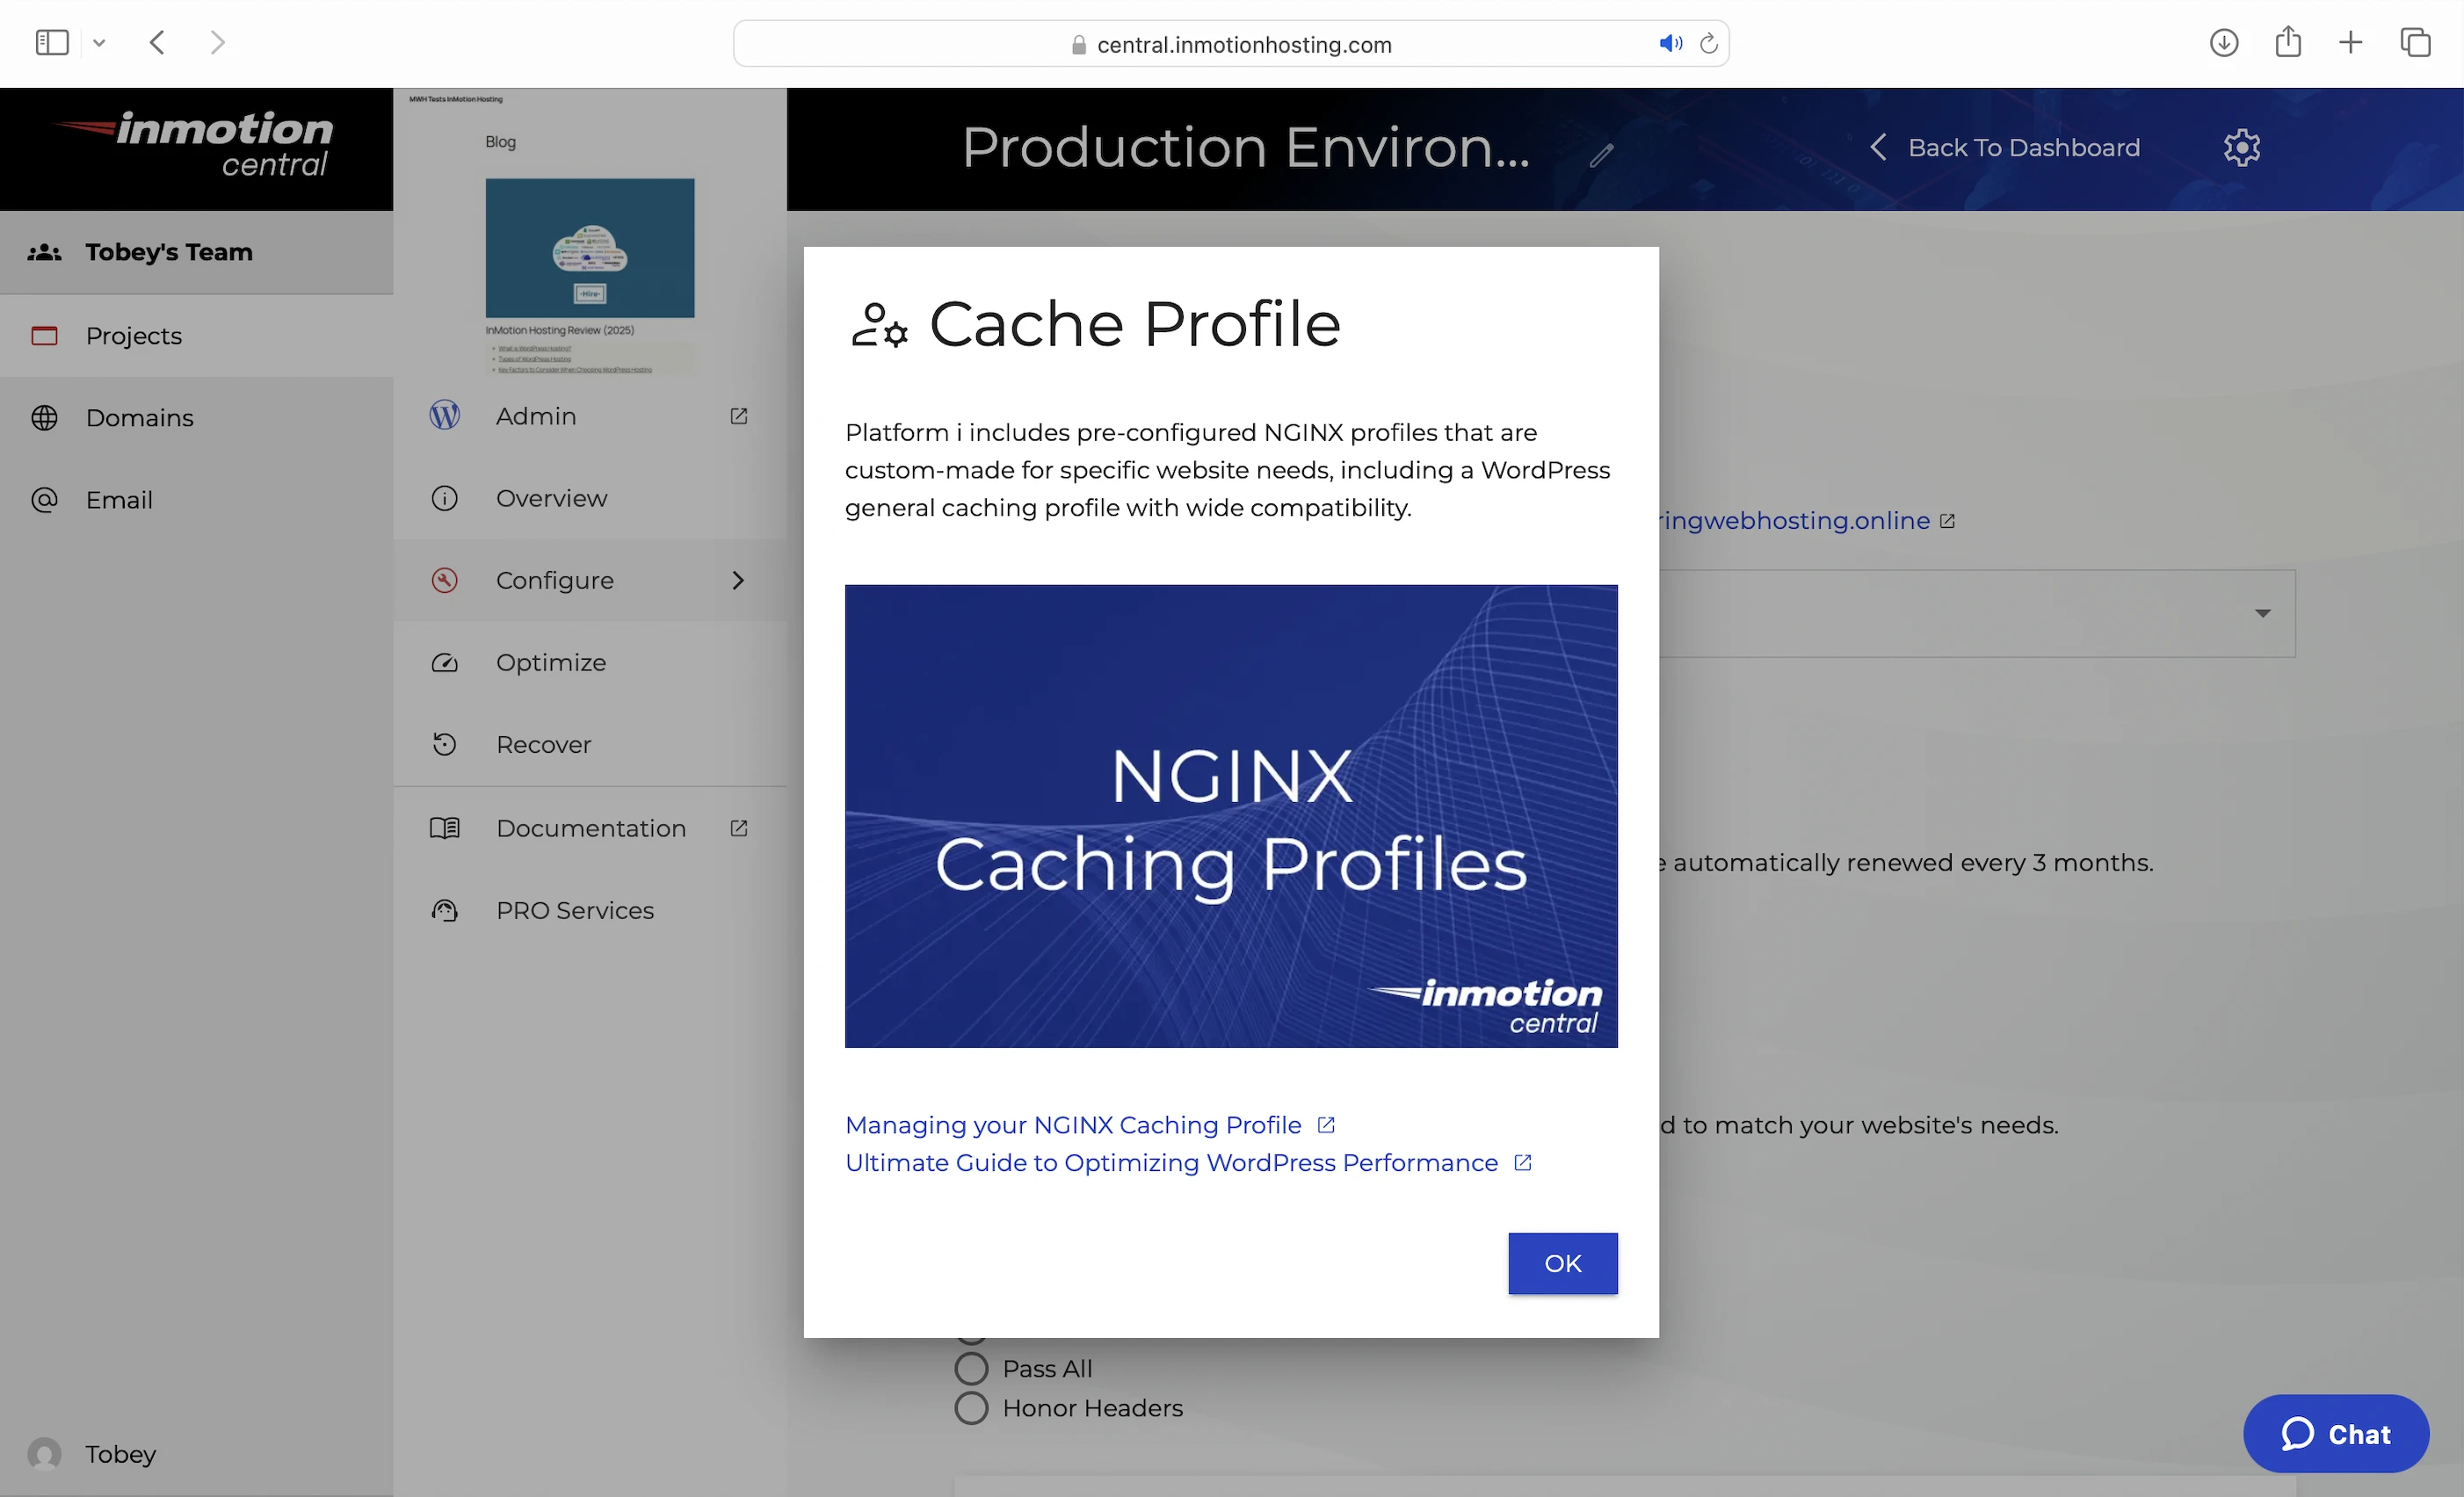Select the Honor Headers radio button

(971, 1408)
